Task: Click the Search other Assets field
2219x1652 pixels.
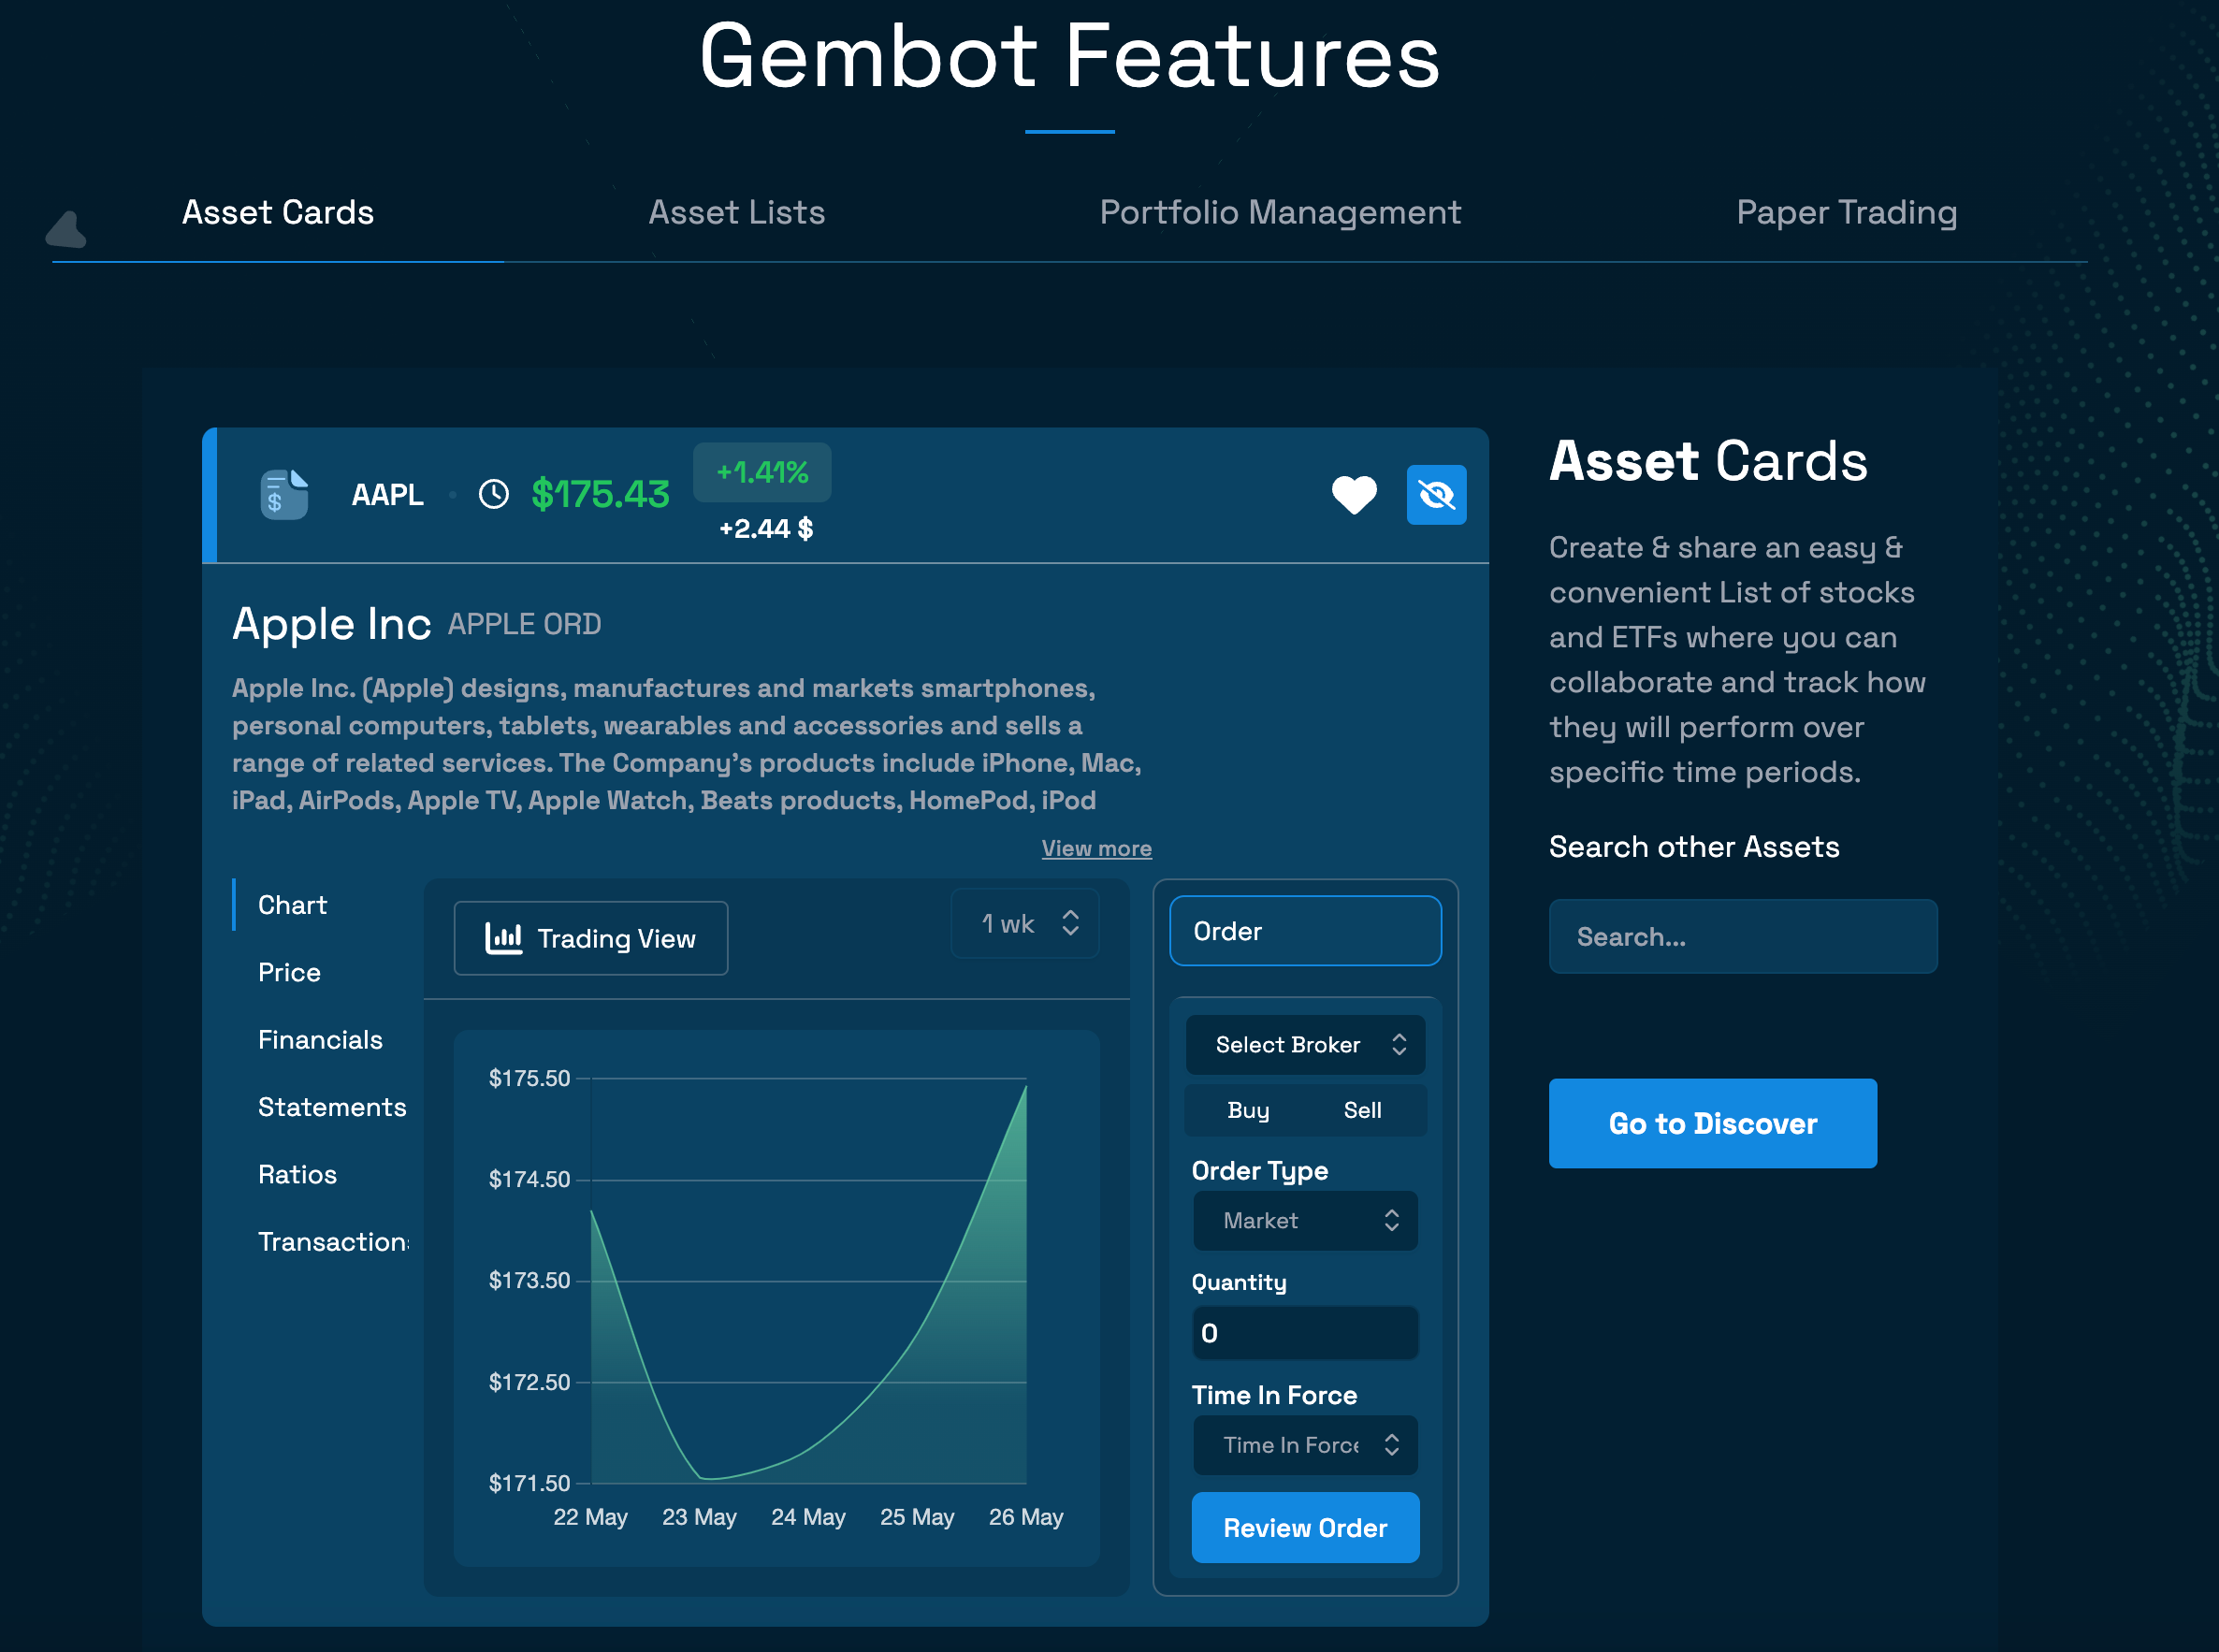Action: coord(1743,936)
